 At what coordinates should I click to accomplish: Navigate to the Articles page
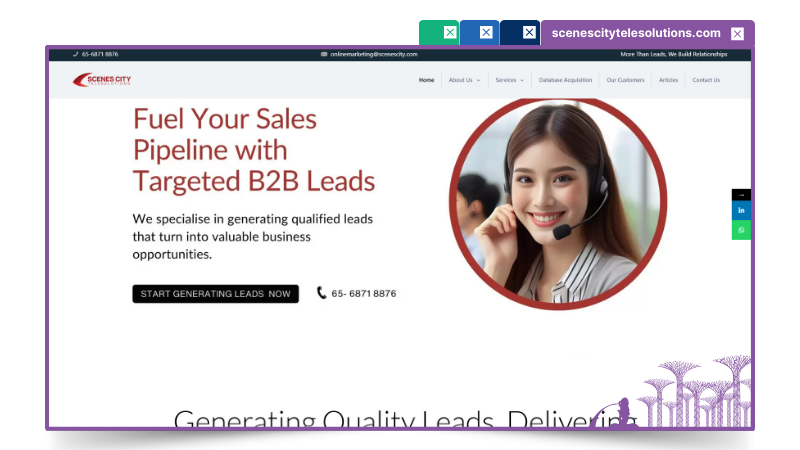click(668, 80)
